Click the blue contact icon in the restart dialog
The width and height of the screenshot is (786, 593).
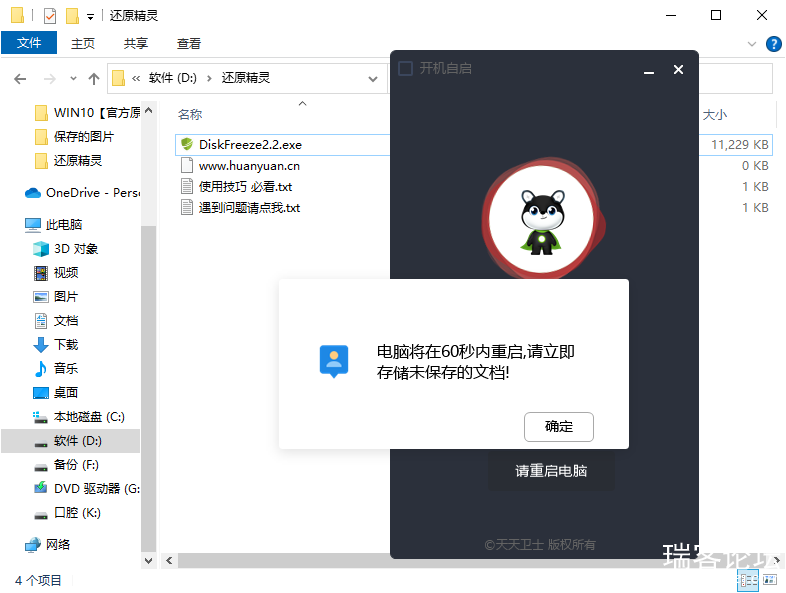tap(334, 360)
